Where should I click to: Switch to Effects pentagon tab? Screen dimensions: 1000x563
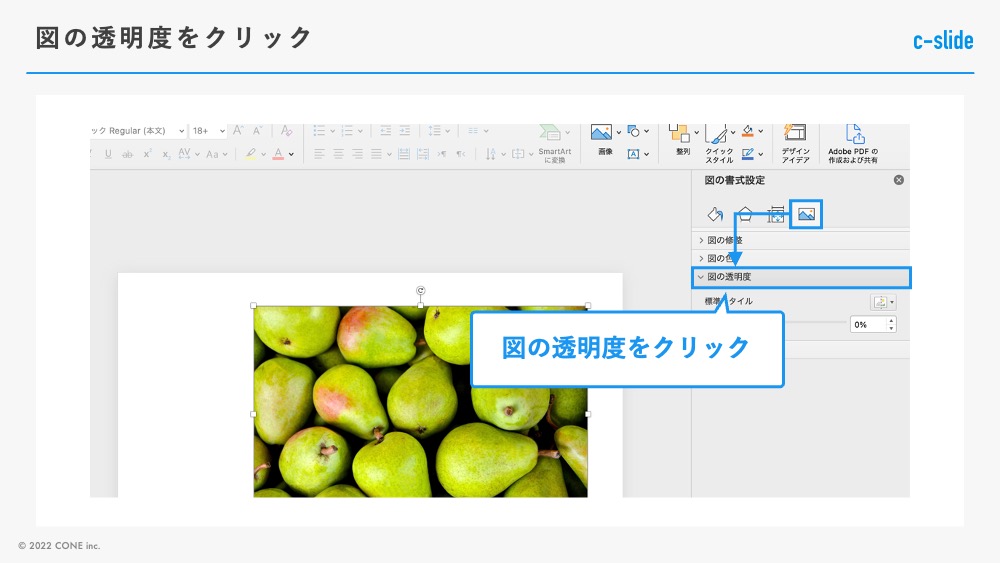(x=745, y=214)
